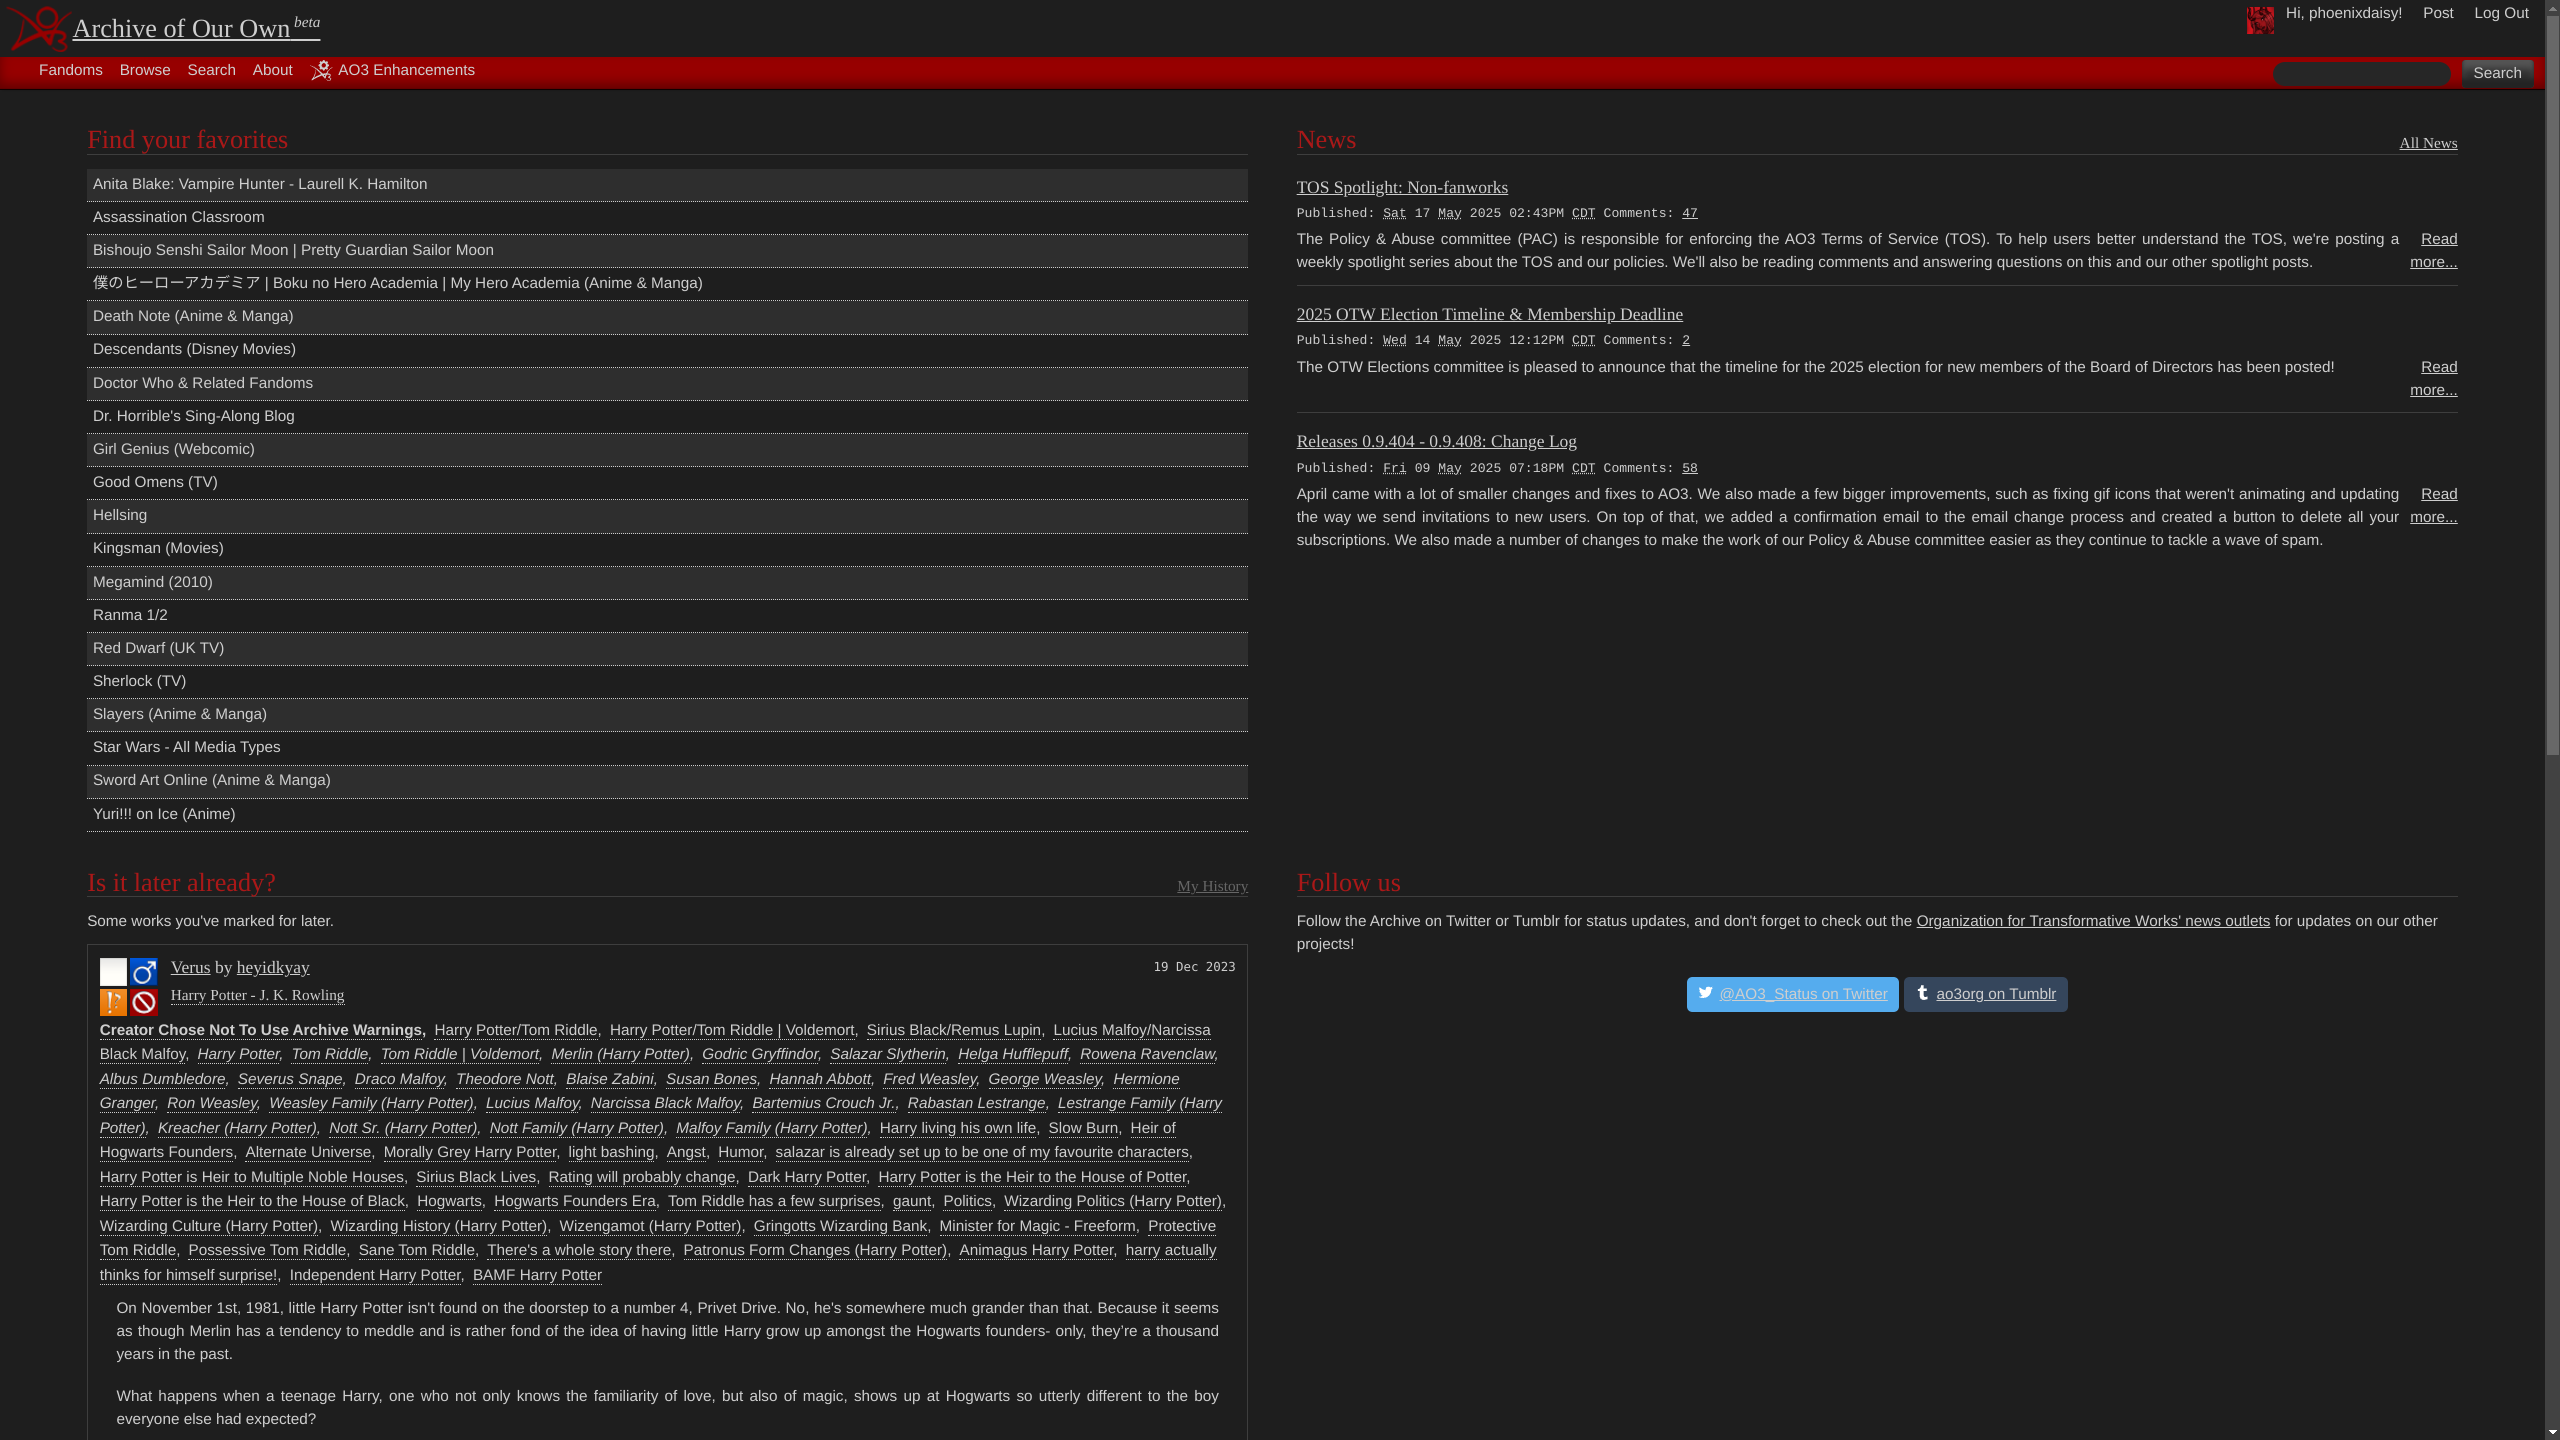The image size is (2560, 1440).
Task: Expand the Hi, phoenixdaisy! user menu
Action: [x=2343, y=13]
